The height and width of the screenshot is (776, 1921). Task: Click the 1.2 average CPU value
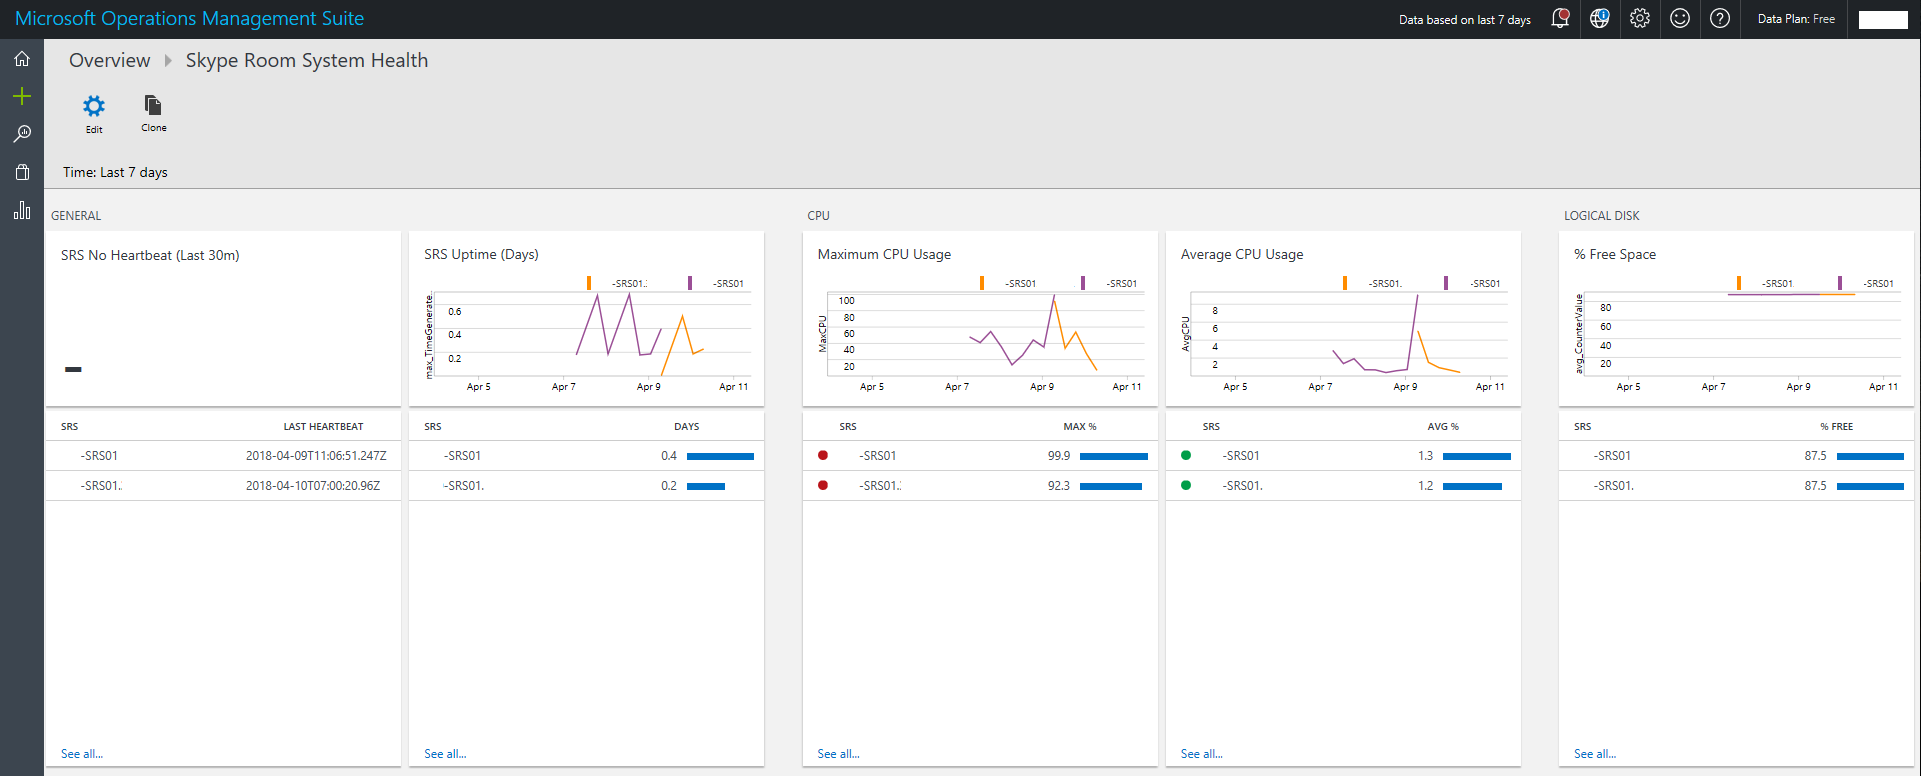[x=1425, y=486]
